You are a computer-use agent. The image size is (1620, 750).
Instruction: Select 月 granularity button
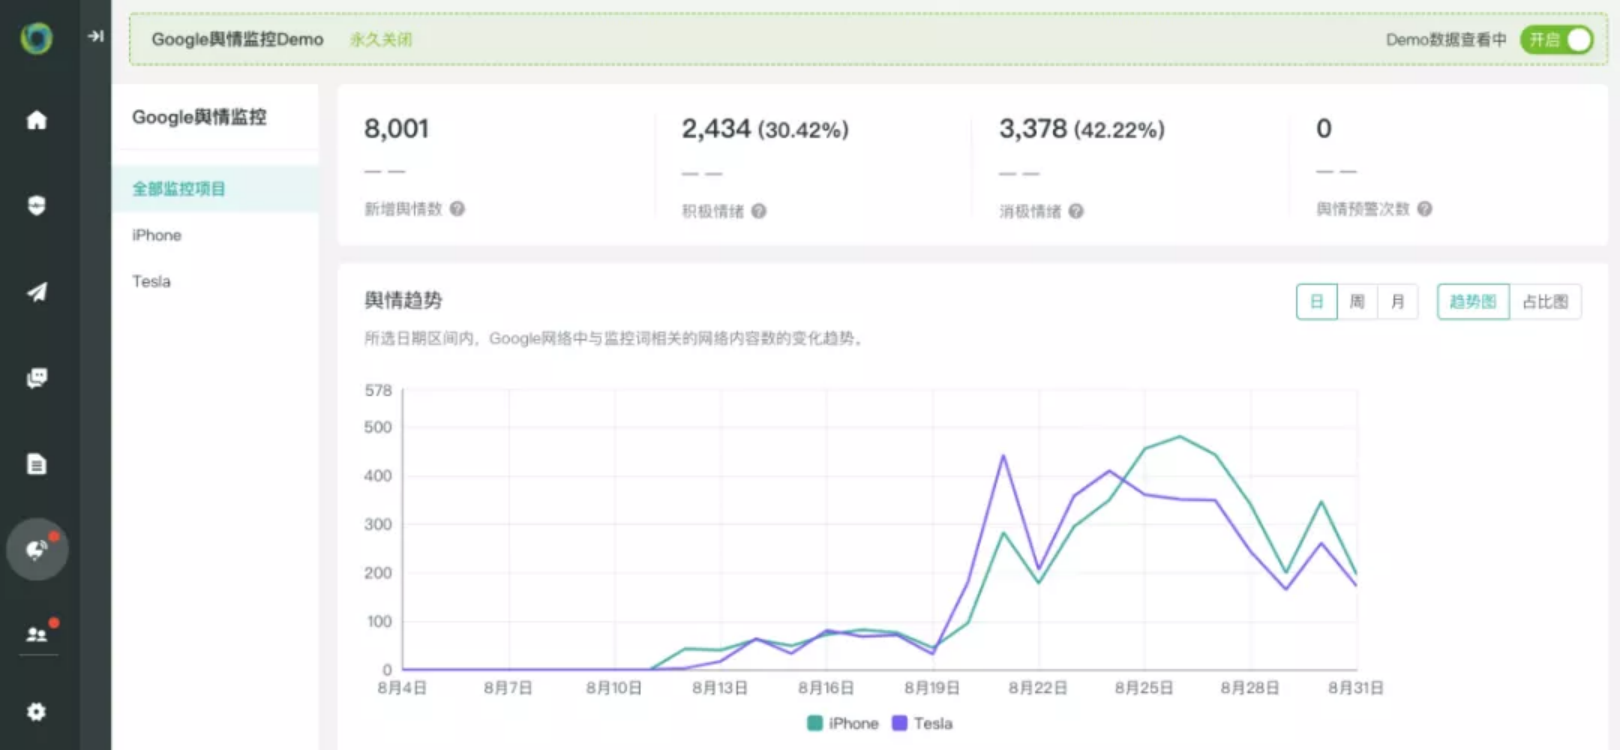click(x=1398, y=302)
